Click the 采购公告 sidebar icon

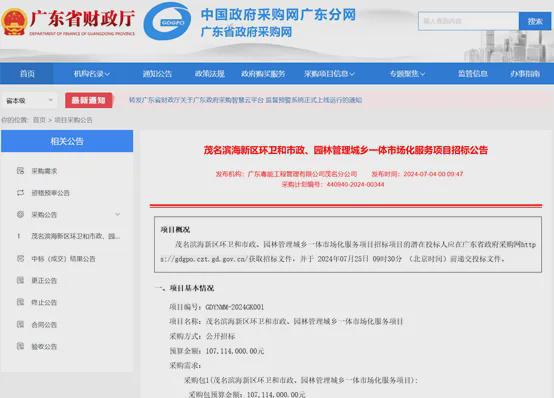[x=20, y=215]
